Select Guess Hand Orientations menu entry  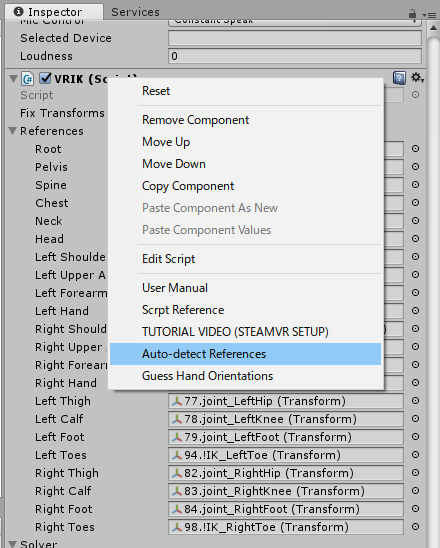pos(245,376)
